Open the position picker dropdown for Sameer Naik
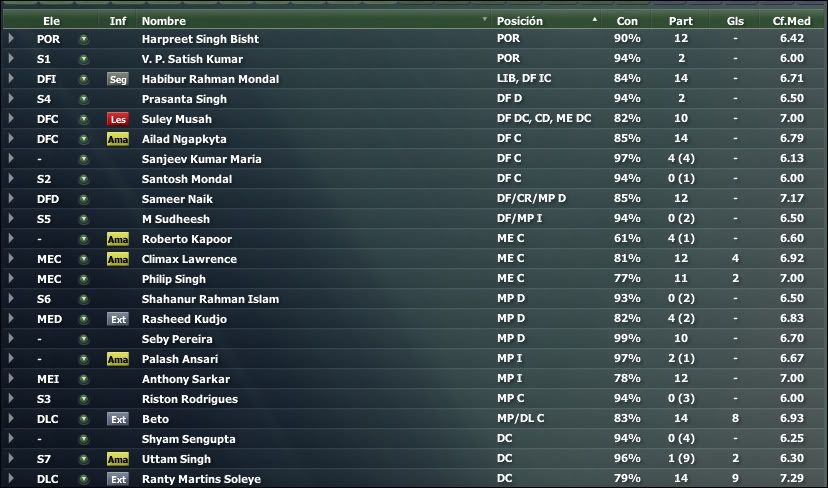The width and height of the screenshot is (828, 488). coord(83,199)
